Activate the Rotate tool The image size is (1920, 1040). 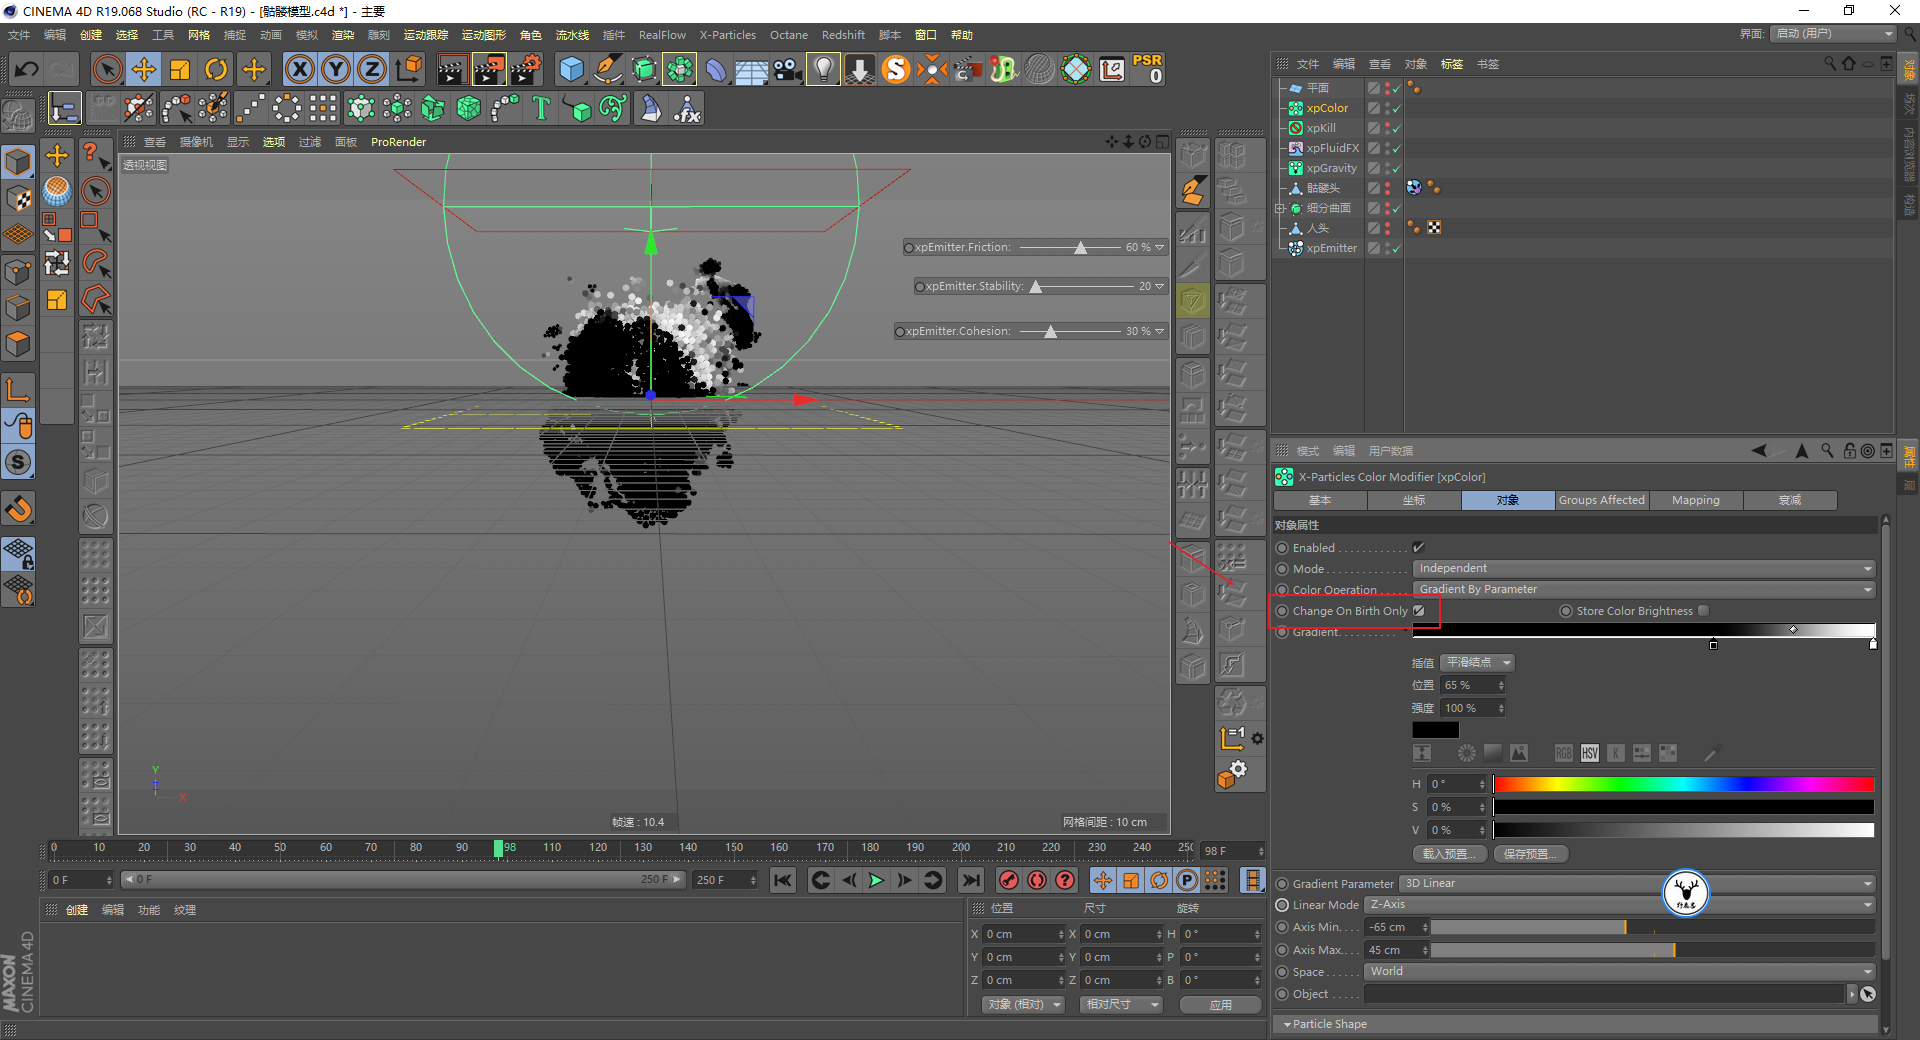(x=216, y=69)
